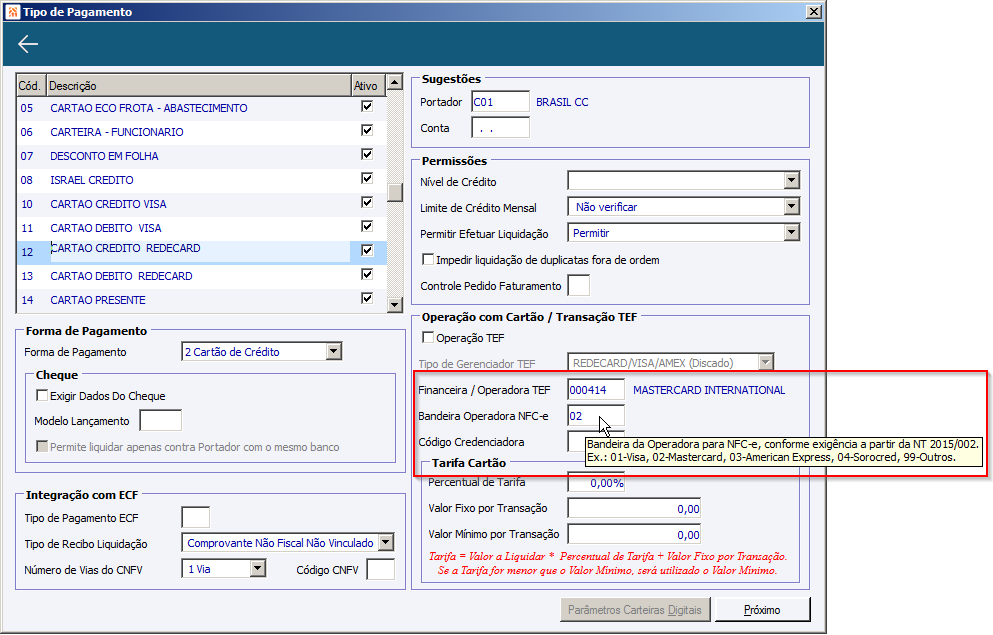Toggle Ativo checkbox for CARTAO DEBITO REDECARD
This screenshot has height=635, width=993.
367,275
